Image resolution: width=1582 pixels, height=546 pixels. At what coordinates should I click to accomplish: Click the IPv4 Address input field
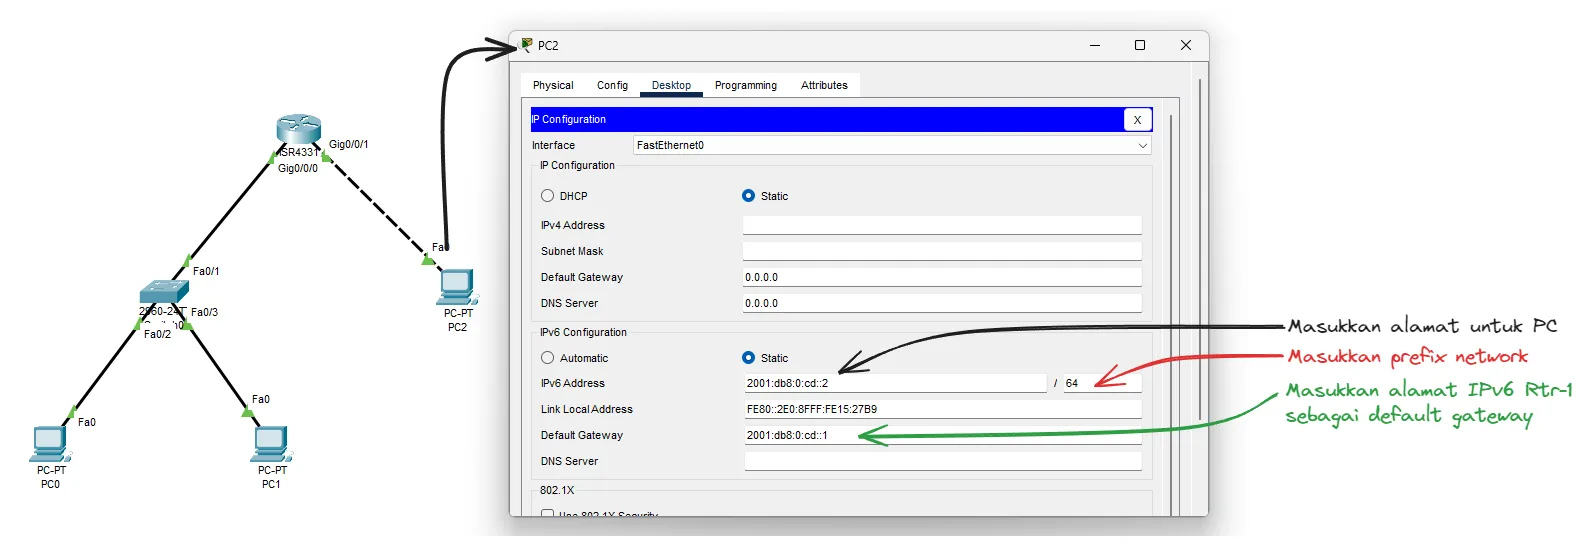(941, 226)
